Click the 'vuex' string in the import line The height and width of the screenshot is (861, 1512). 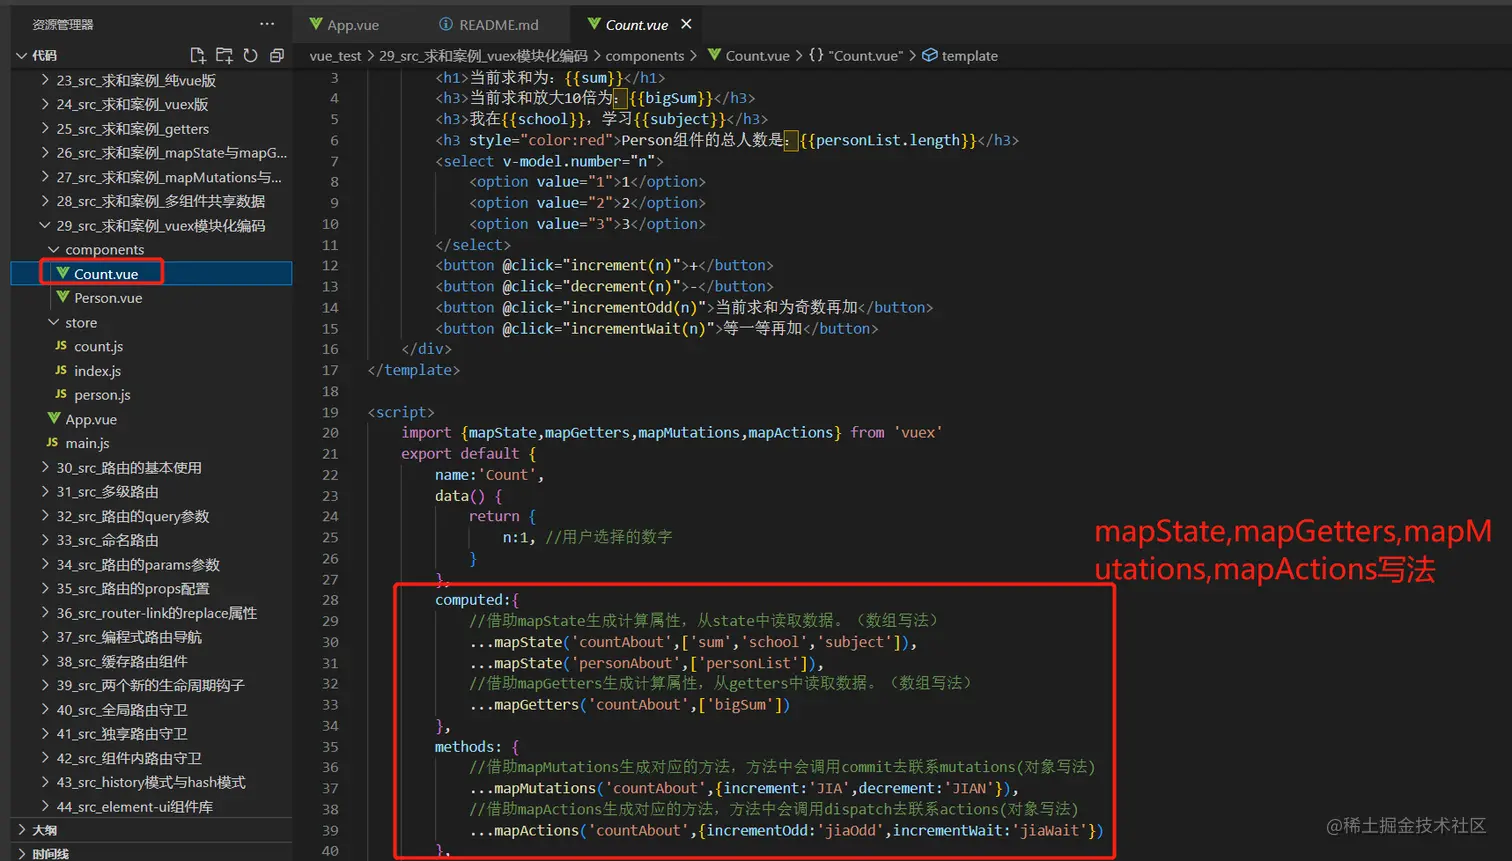[x=918, y=433]
